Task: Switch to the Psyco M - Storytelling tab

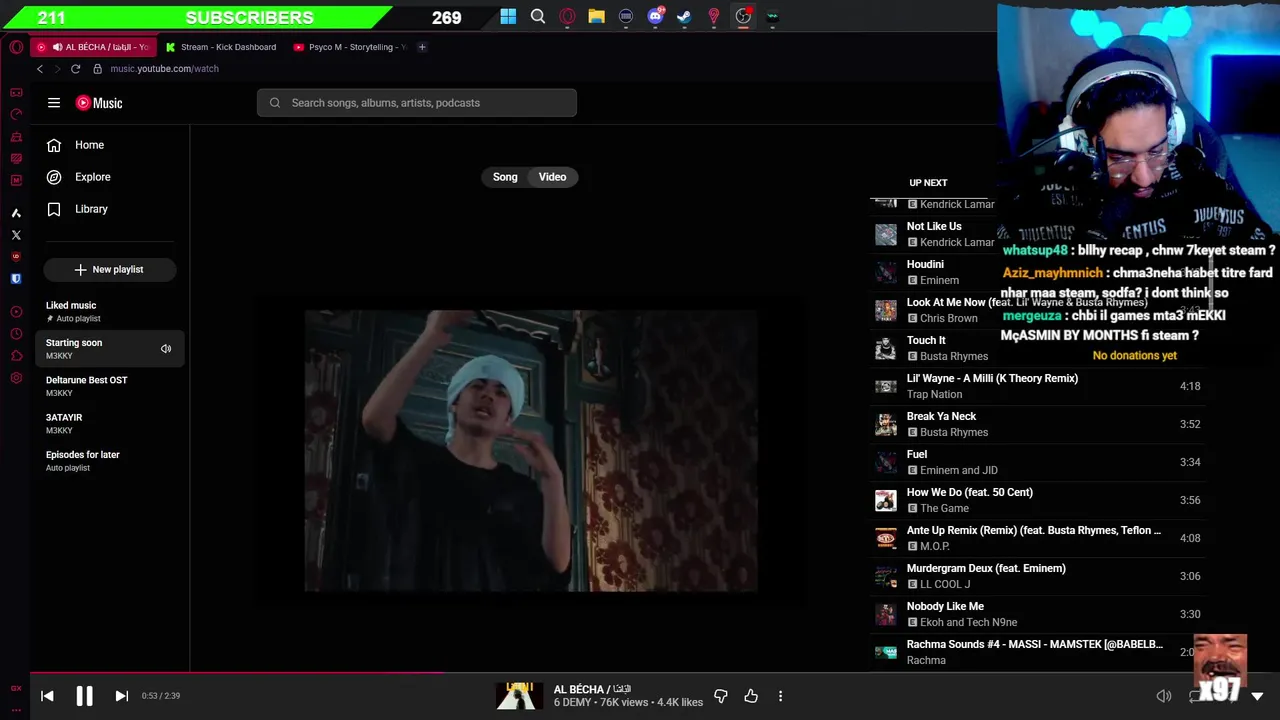Action: (x=350, y=47)
